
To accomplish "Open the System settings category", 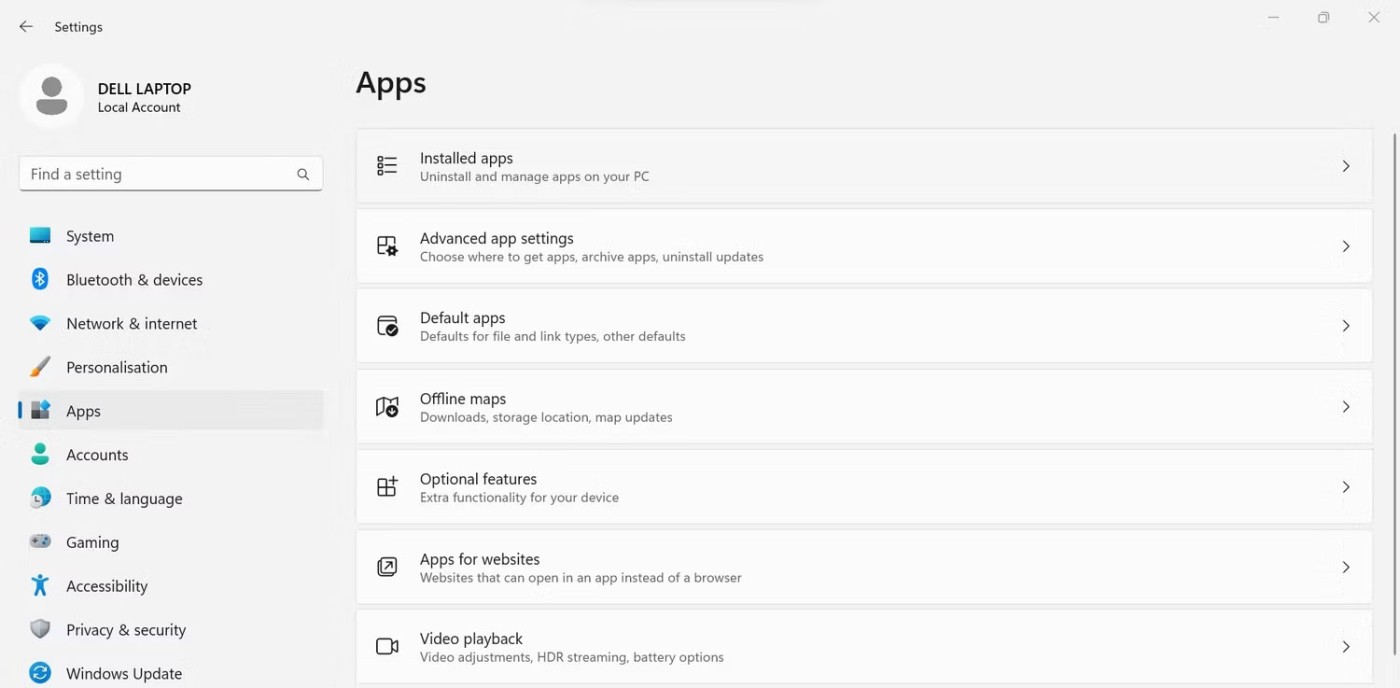I will (90, 236).
